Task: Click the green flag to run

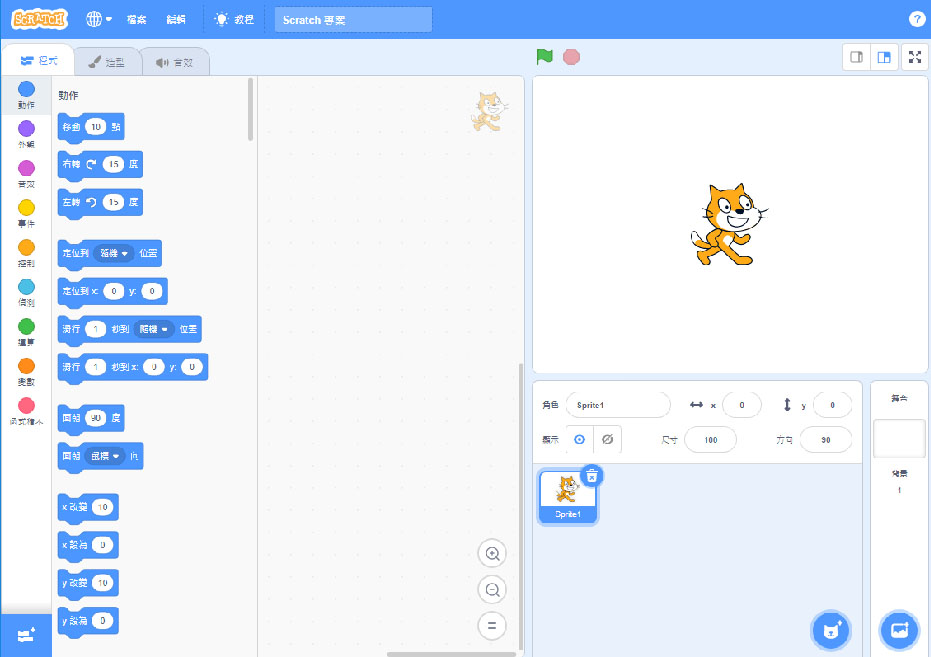Action: pos(544,56)
